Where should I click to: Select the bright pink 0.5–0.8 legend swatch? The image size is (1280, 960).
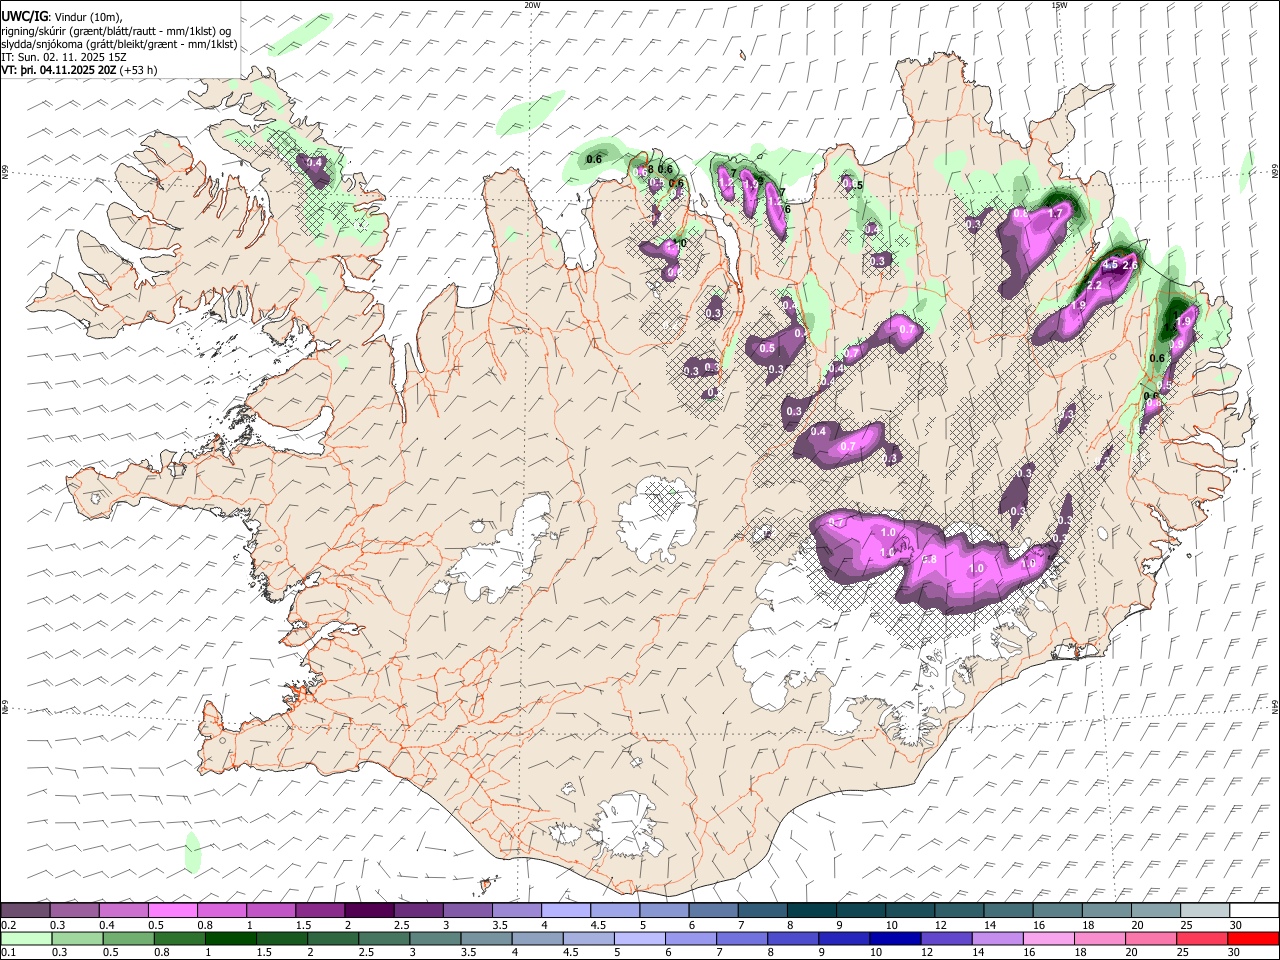pos(172,910)
